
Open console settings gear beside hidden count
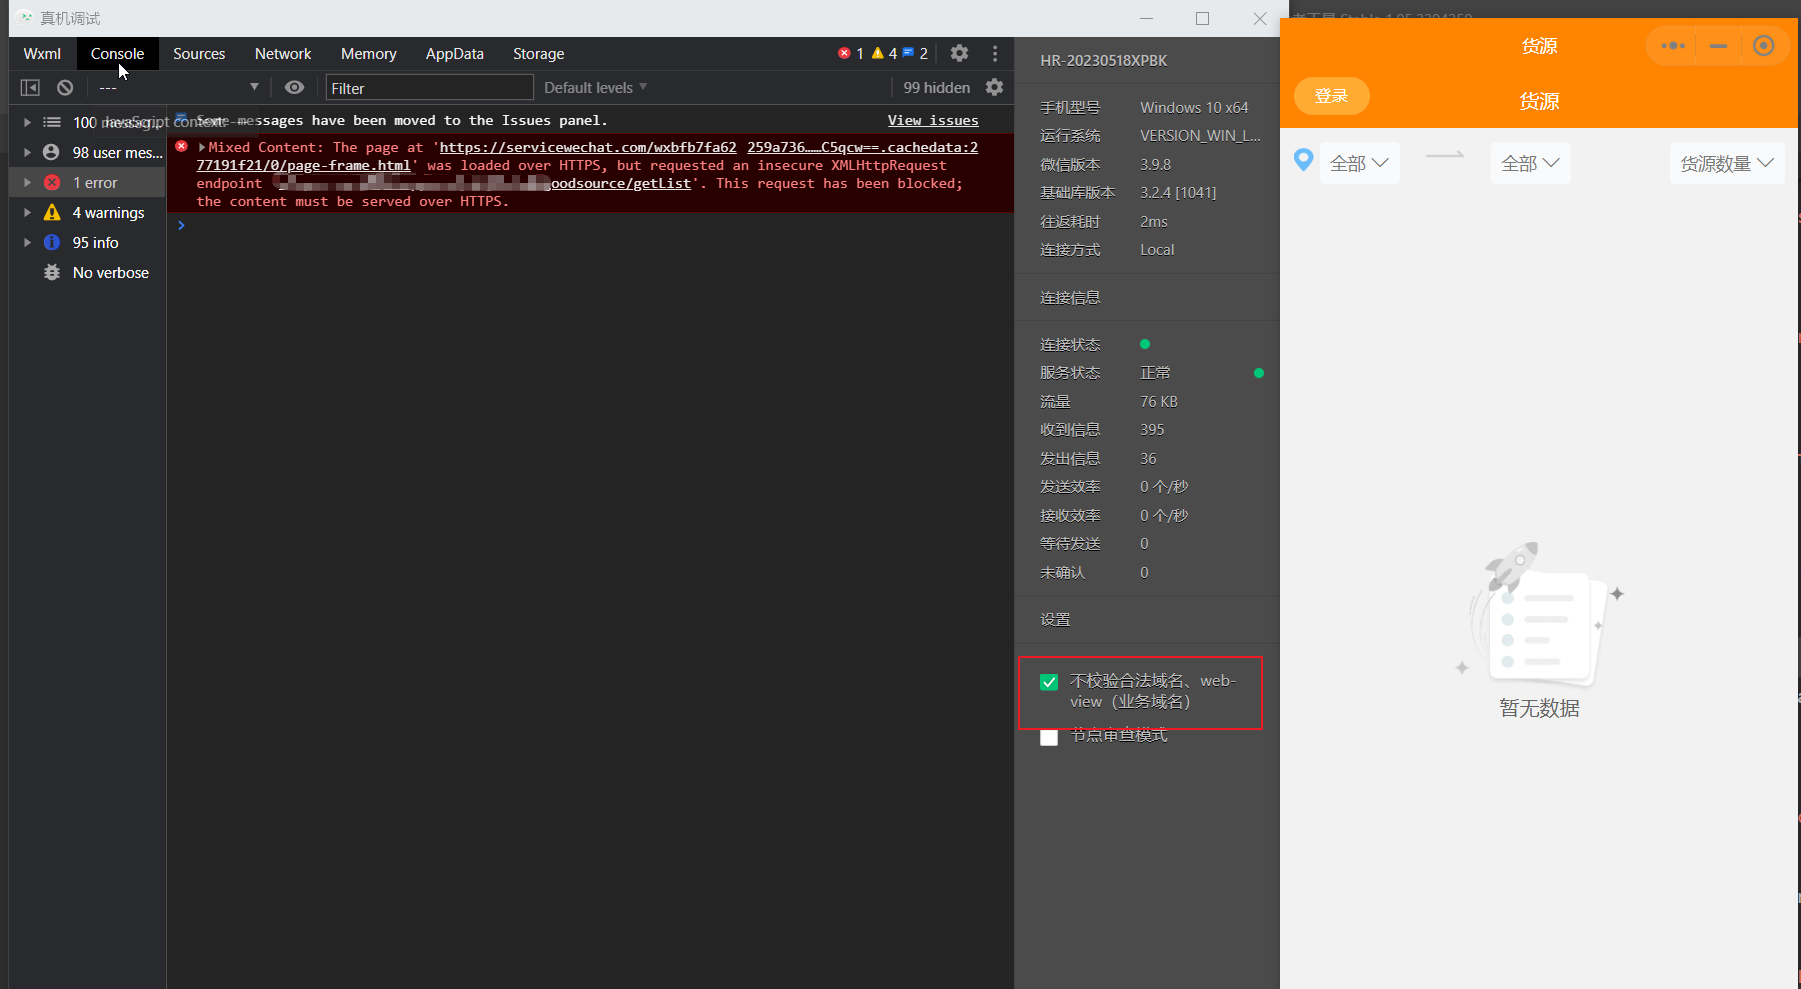[x=994, y=87]
